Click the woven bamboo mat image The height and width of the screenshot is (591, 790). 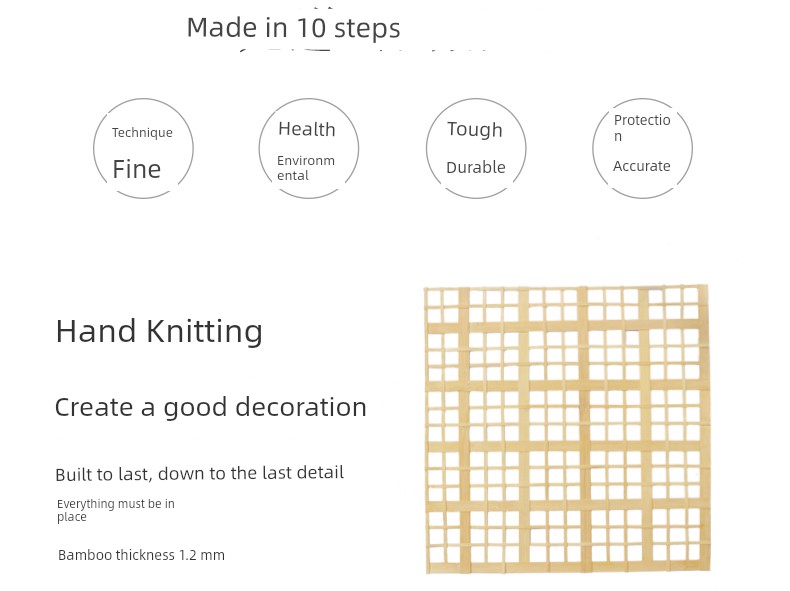(567, 429)
